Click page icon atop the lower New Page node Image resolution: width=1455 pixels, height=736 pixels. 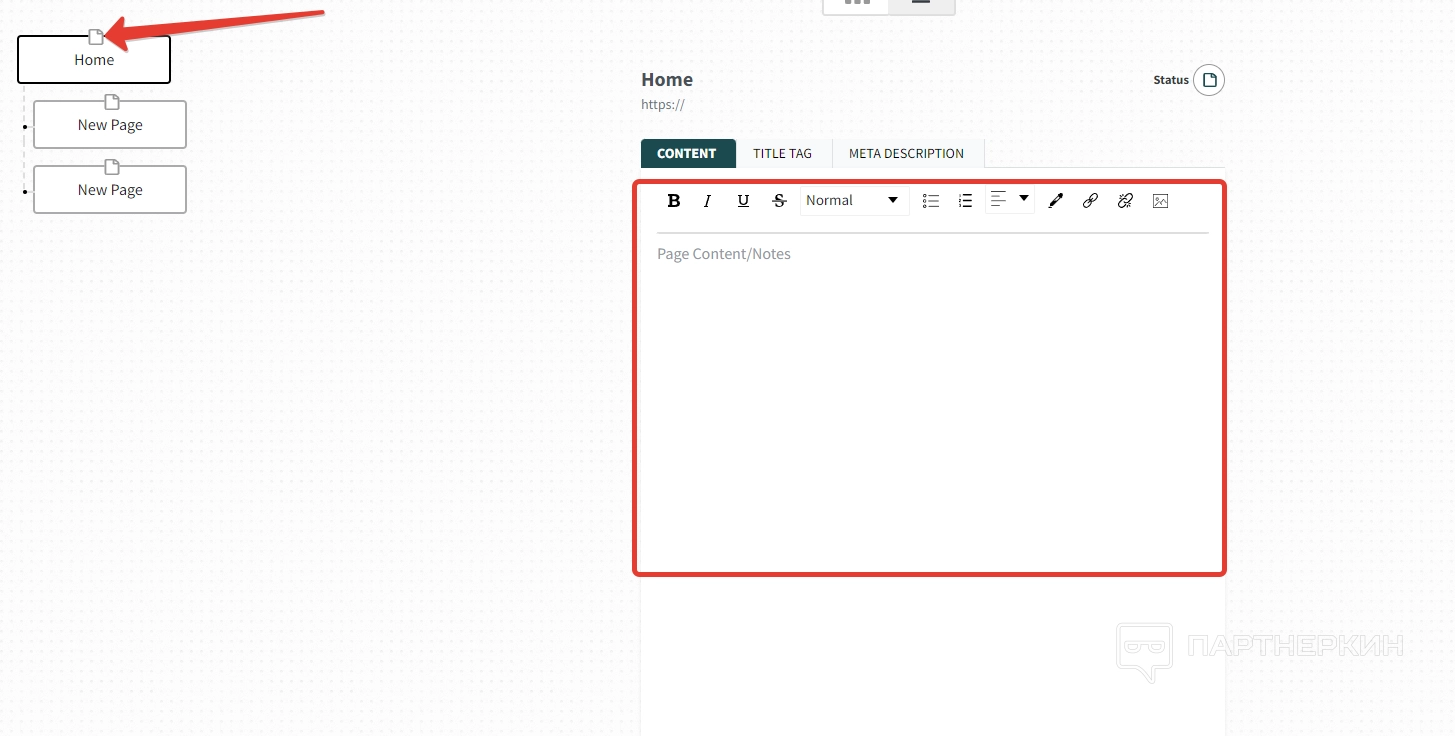coord(112,167)
